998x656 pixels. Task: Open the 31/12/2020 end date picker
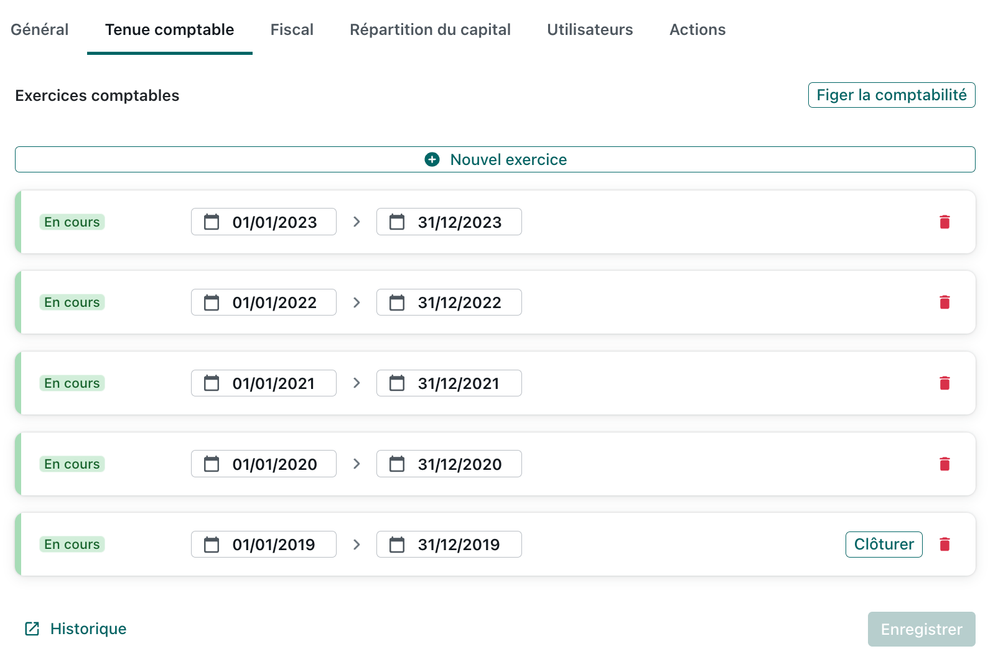pyautogui.click(x=459, y=464)
